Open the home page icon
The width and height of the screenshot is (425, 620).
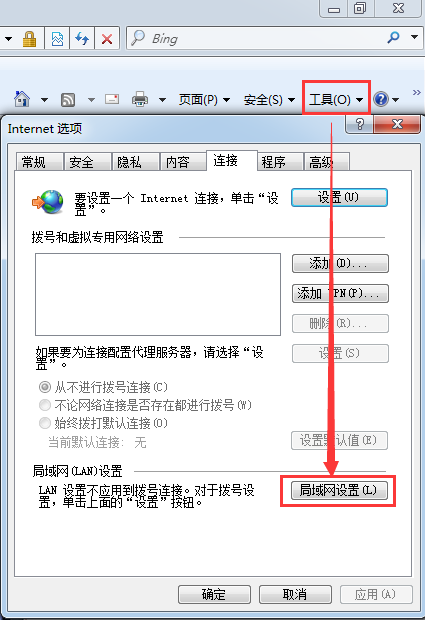(x=22, y=99)
